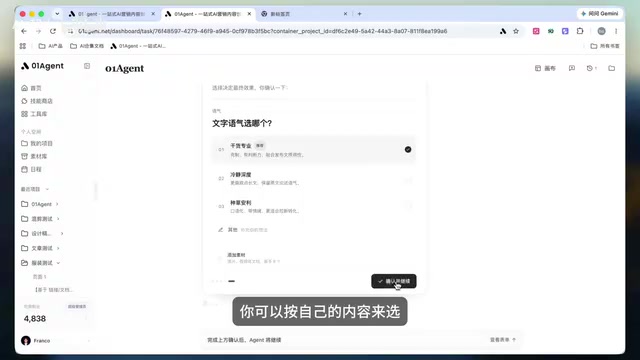This screenshot has width=640, height=360.
Task: Open the pink extension icon
Action: tap(536, 31)
